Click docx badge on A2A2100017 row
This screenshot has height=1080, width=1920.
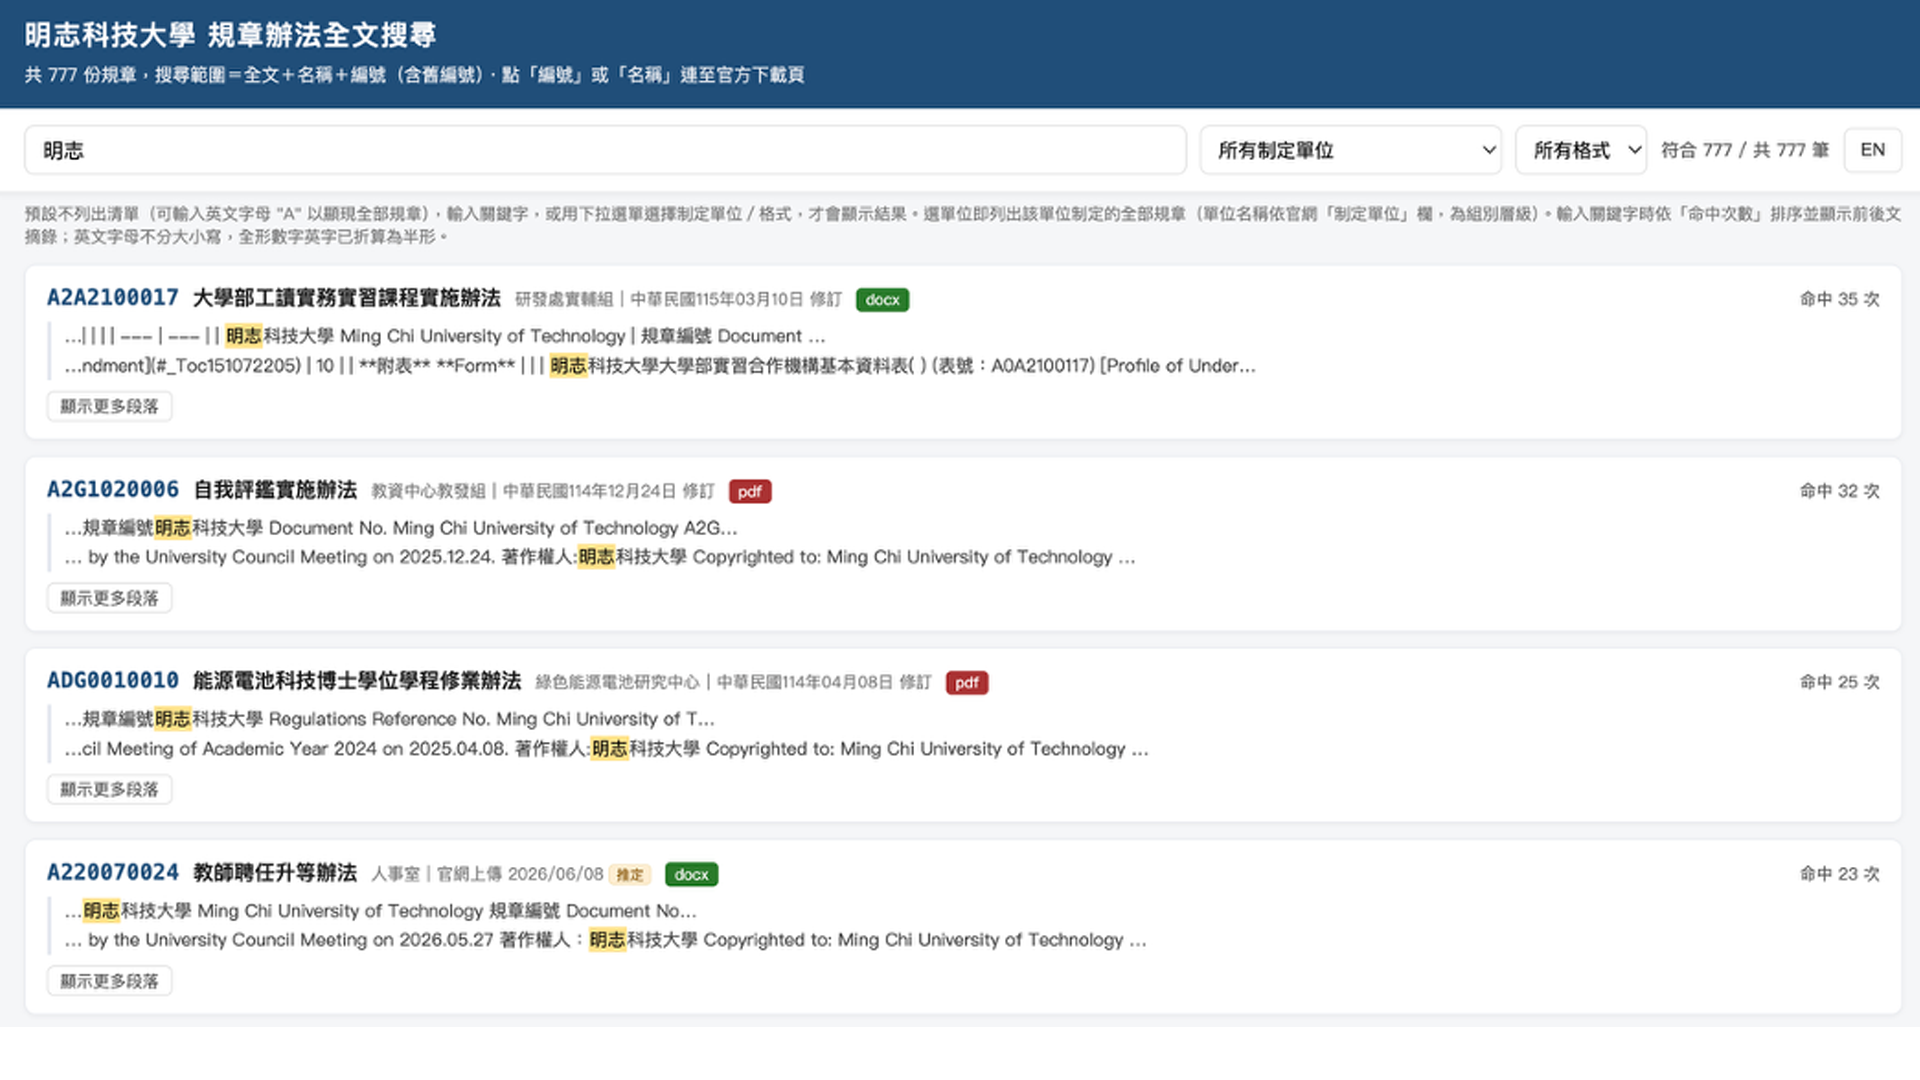pyautogui.click(x=882, y=300)
